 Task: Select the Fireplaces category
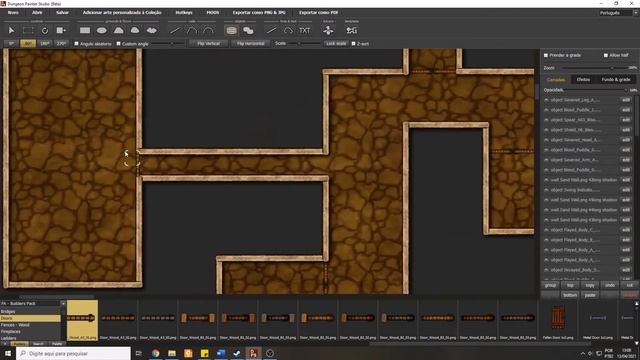[x=30, y=331]
